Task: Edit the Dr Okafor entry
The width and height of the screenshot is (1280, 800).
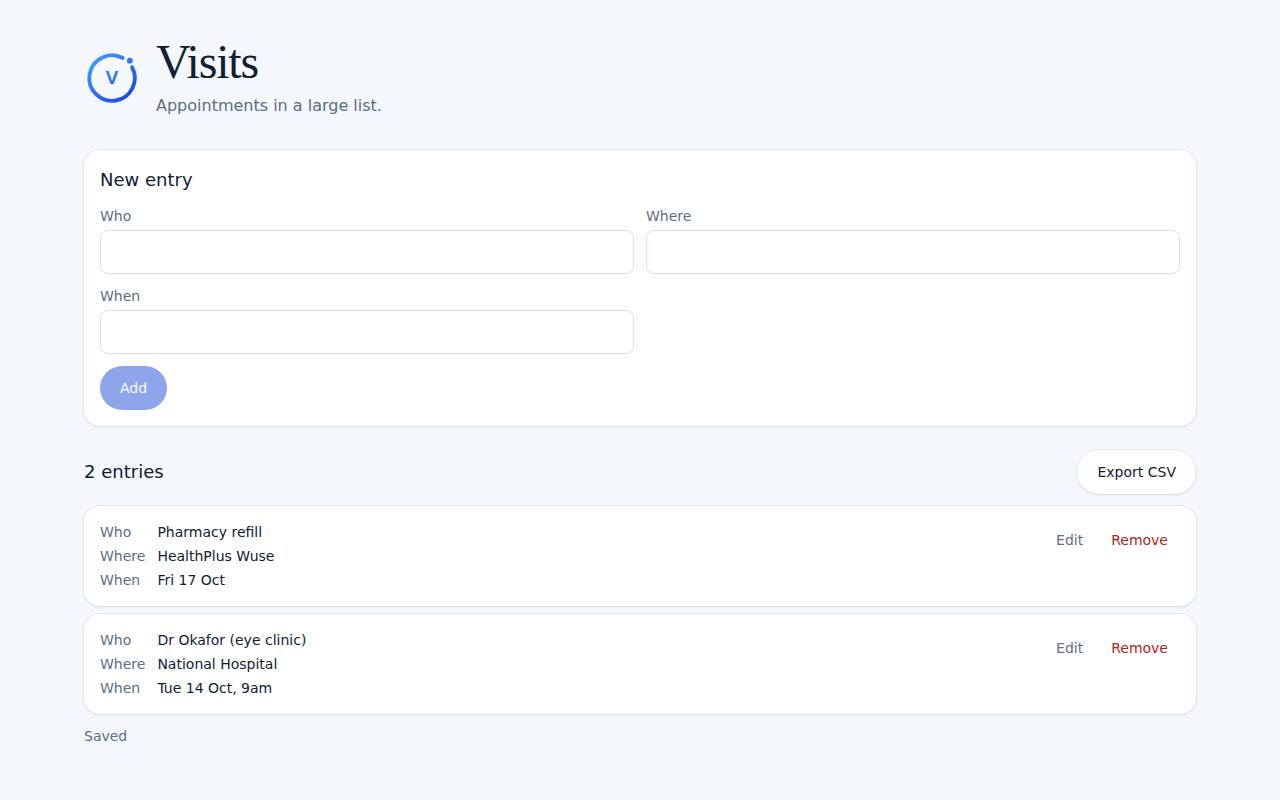Action: (1069, 648)
